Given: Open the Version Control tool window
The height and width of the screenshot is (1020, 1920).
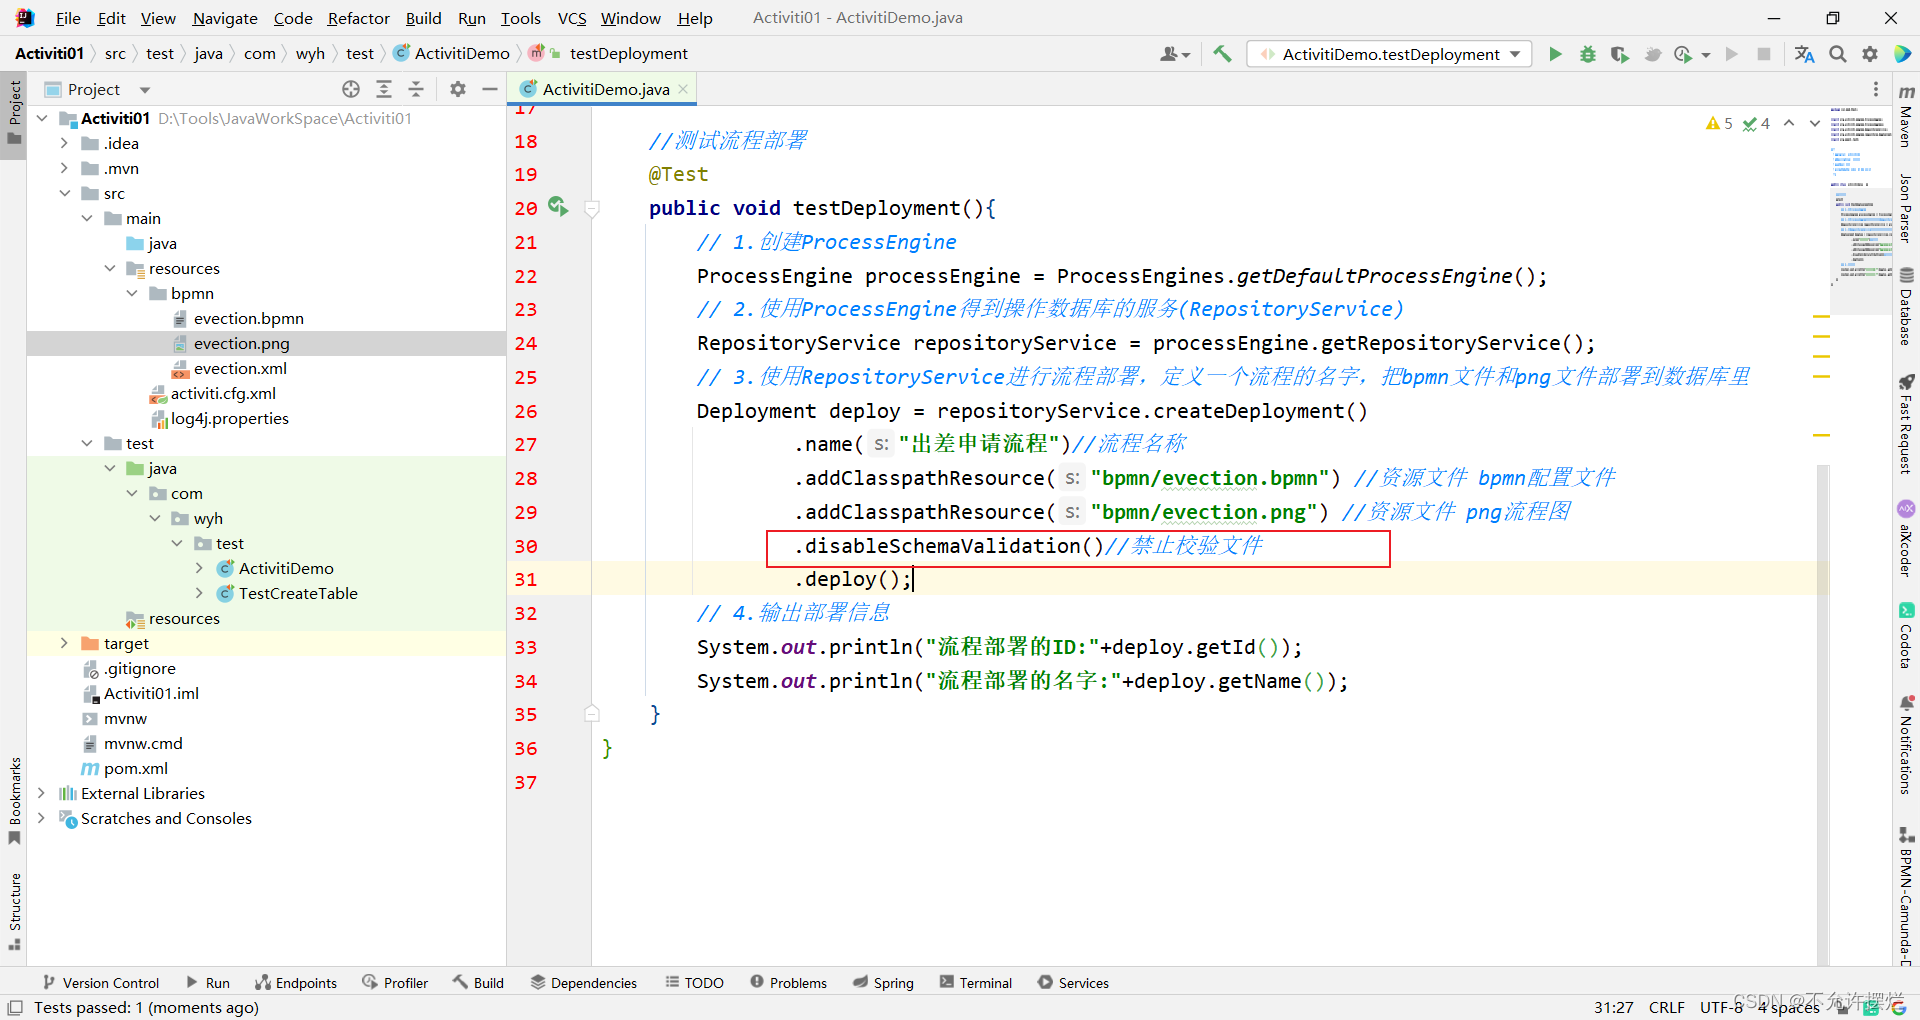Looking at the screenshot, I should 100,983.
